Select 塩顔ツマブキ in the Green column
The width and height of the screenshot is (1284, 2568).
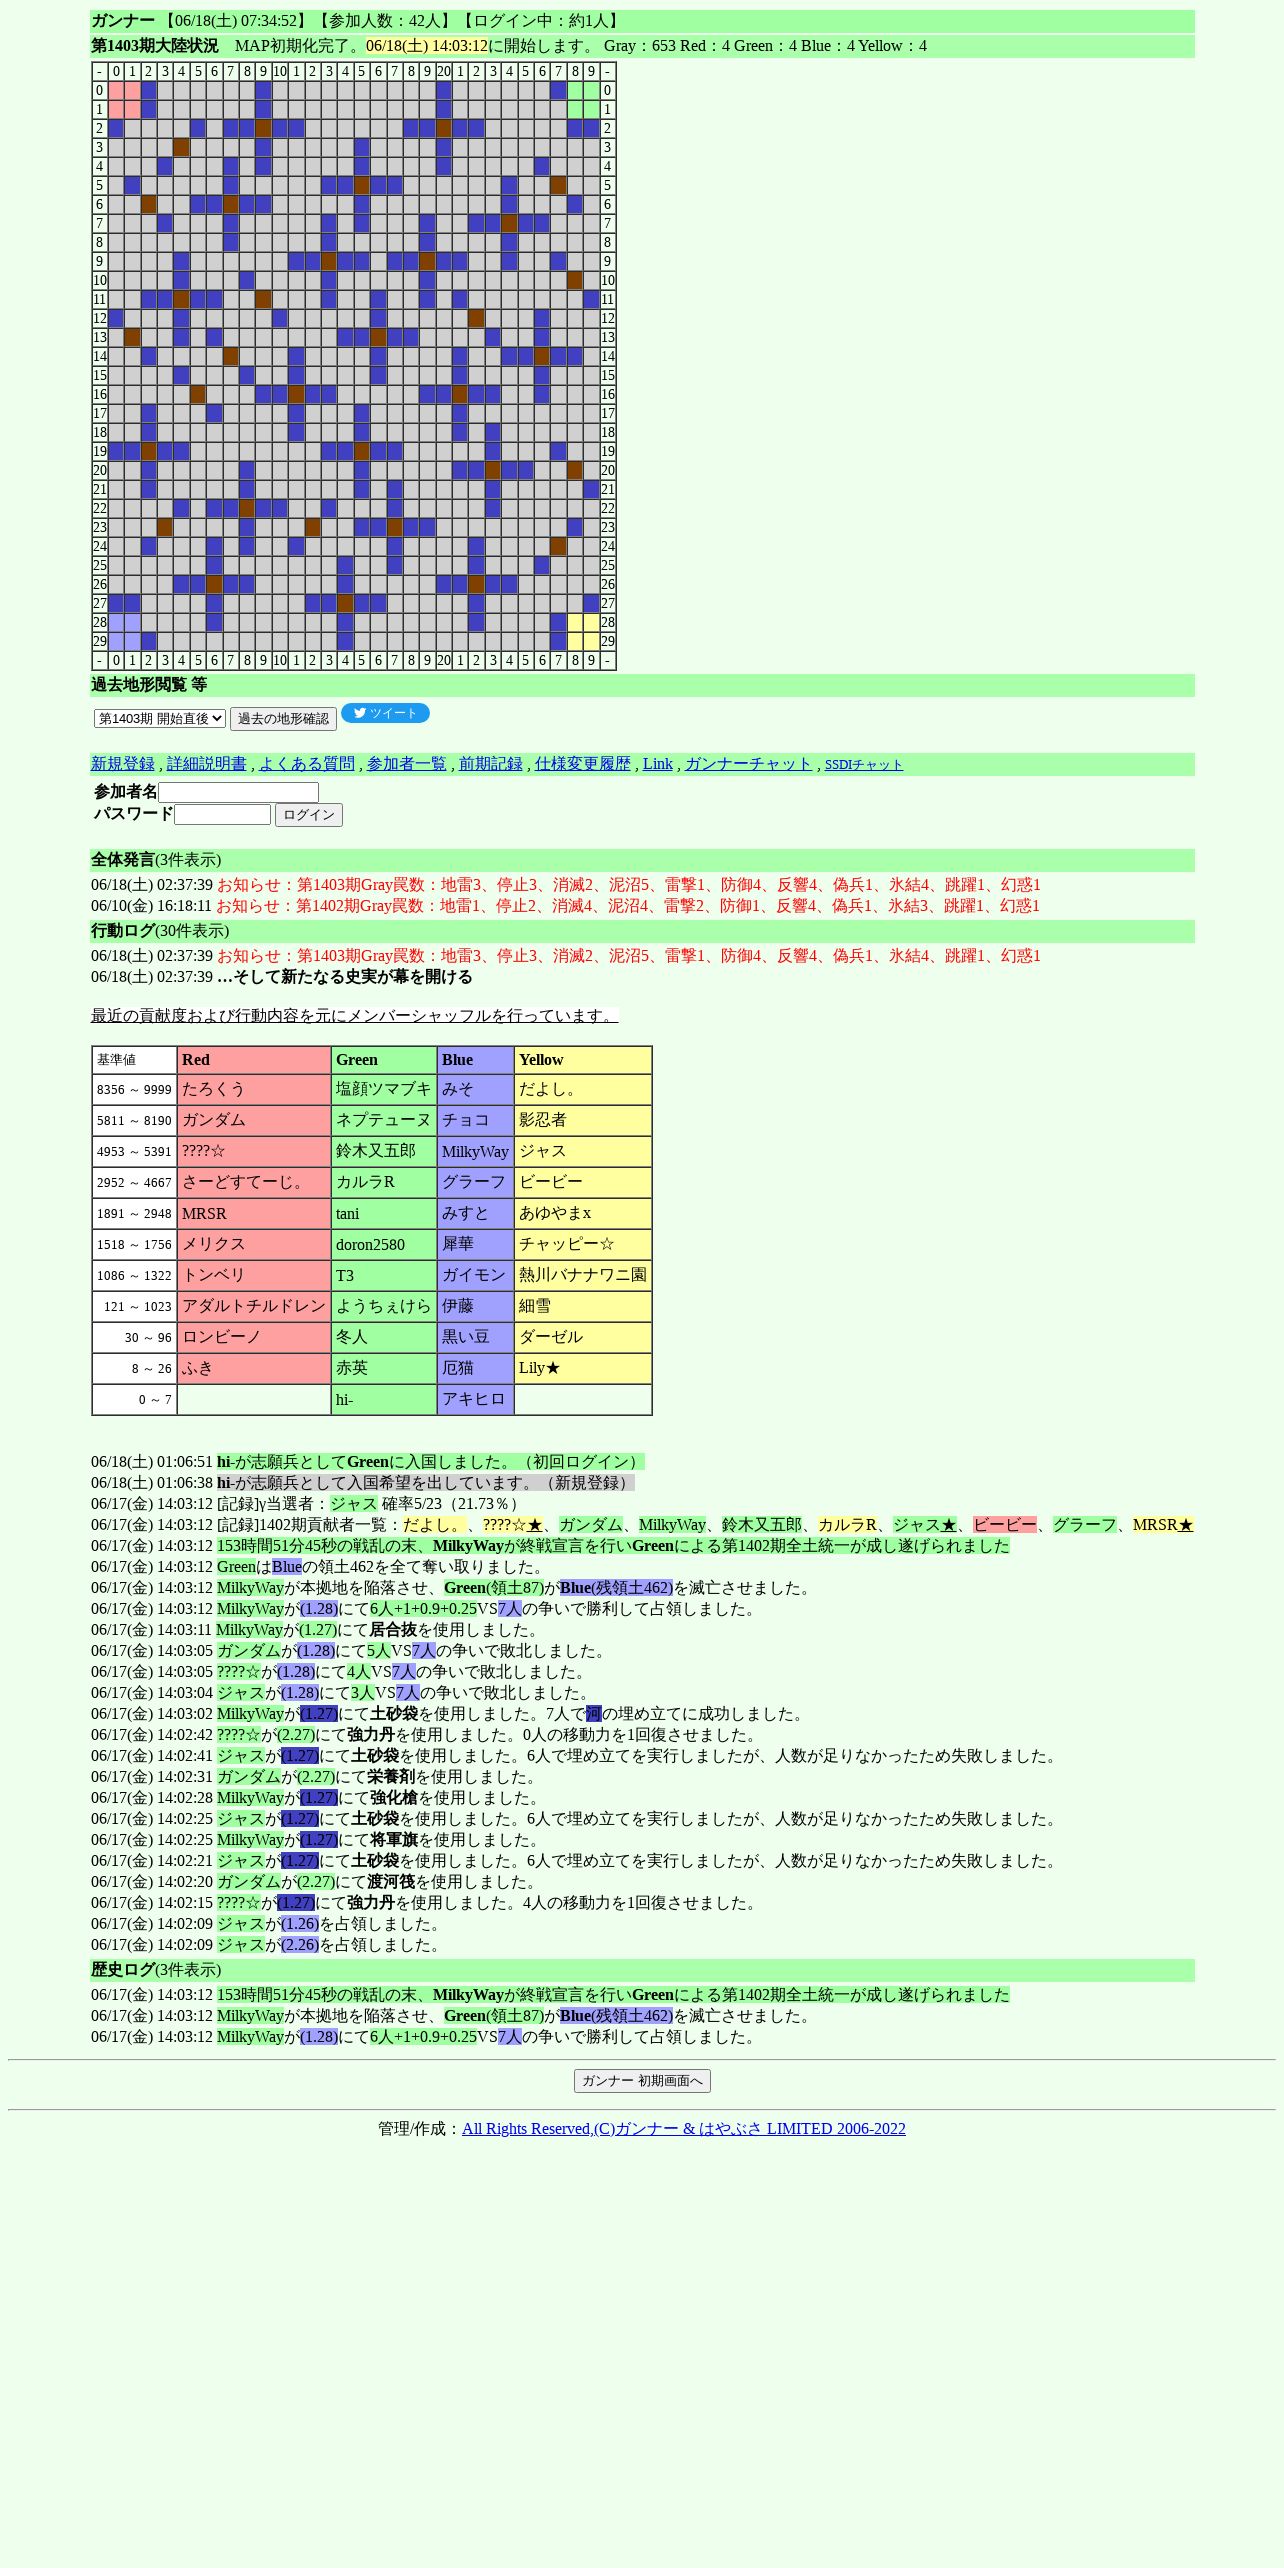[x=384, y=1090]
